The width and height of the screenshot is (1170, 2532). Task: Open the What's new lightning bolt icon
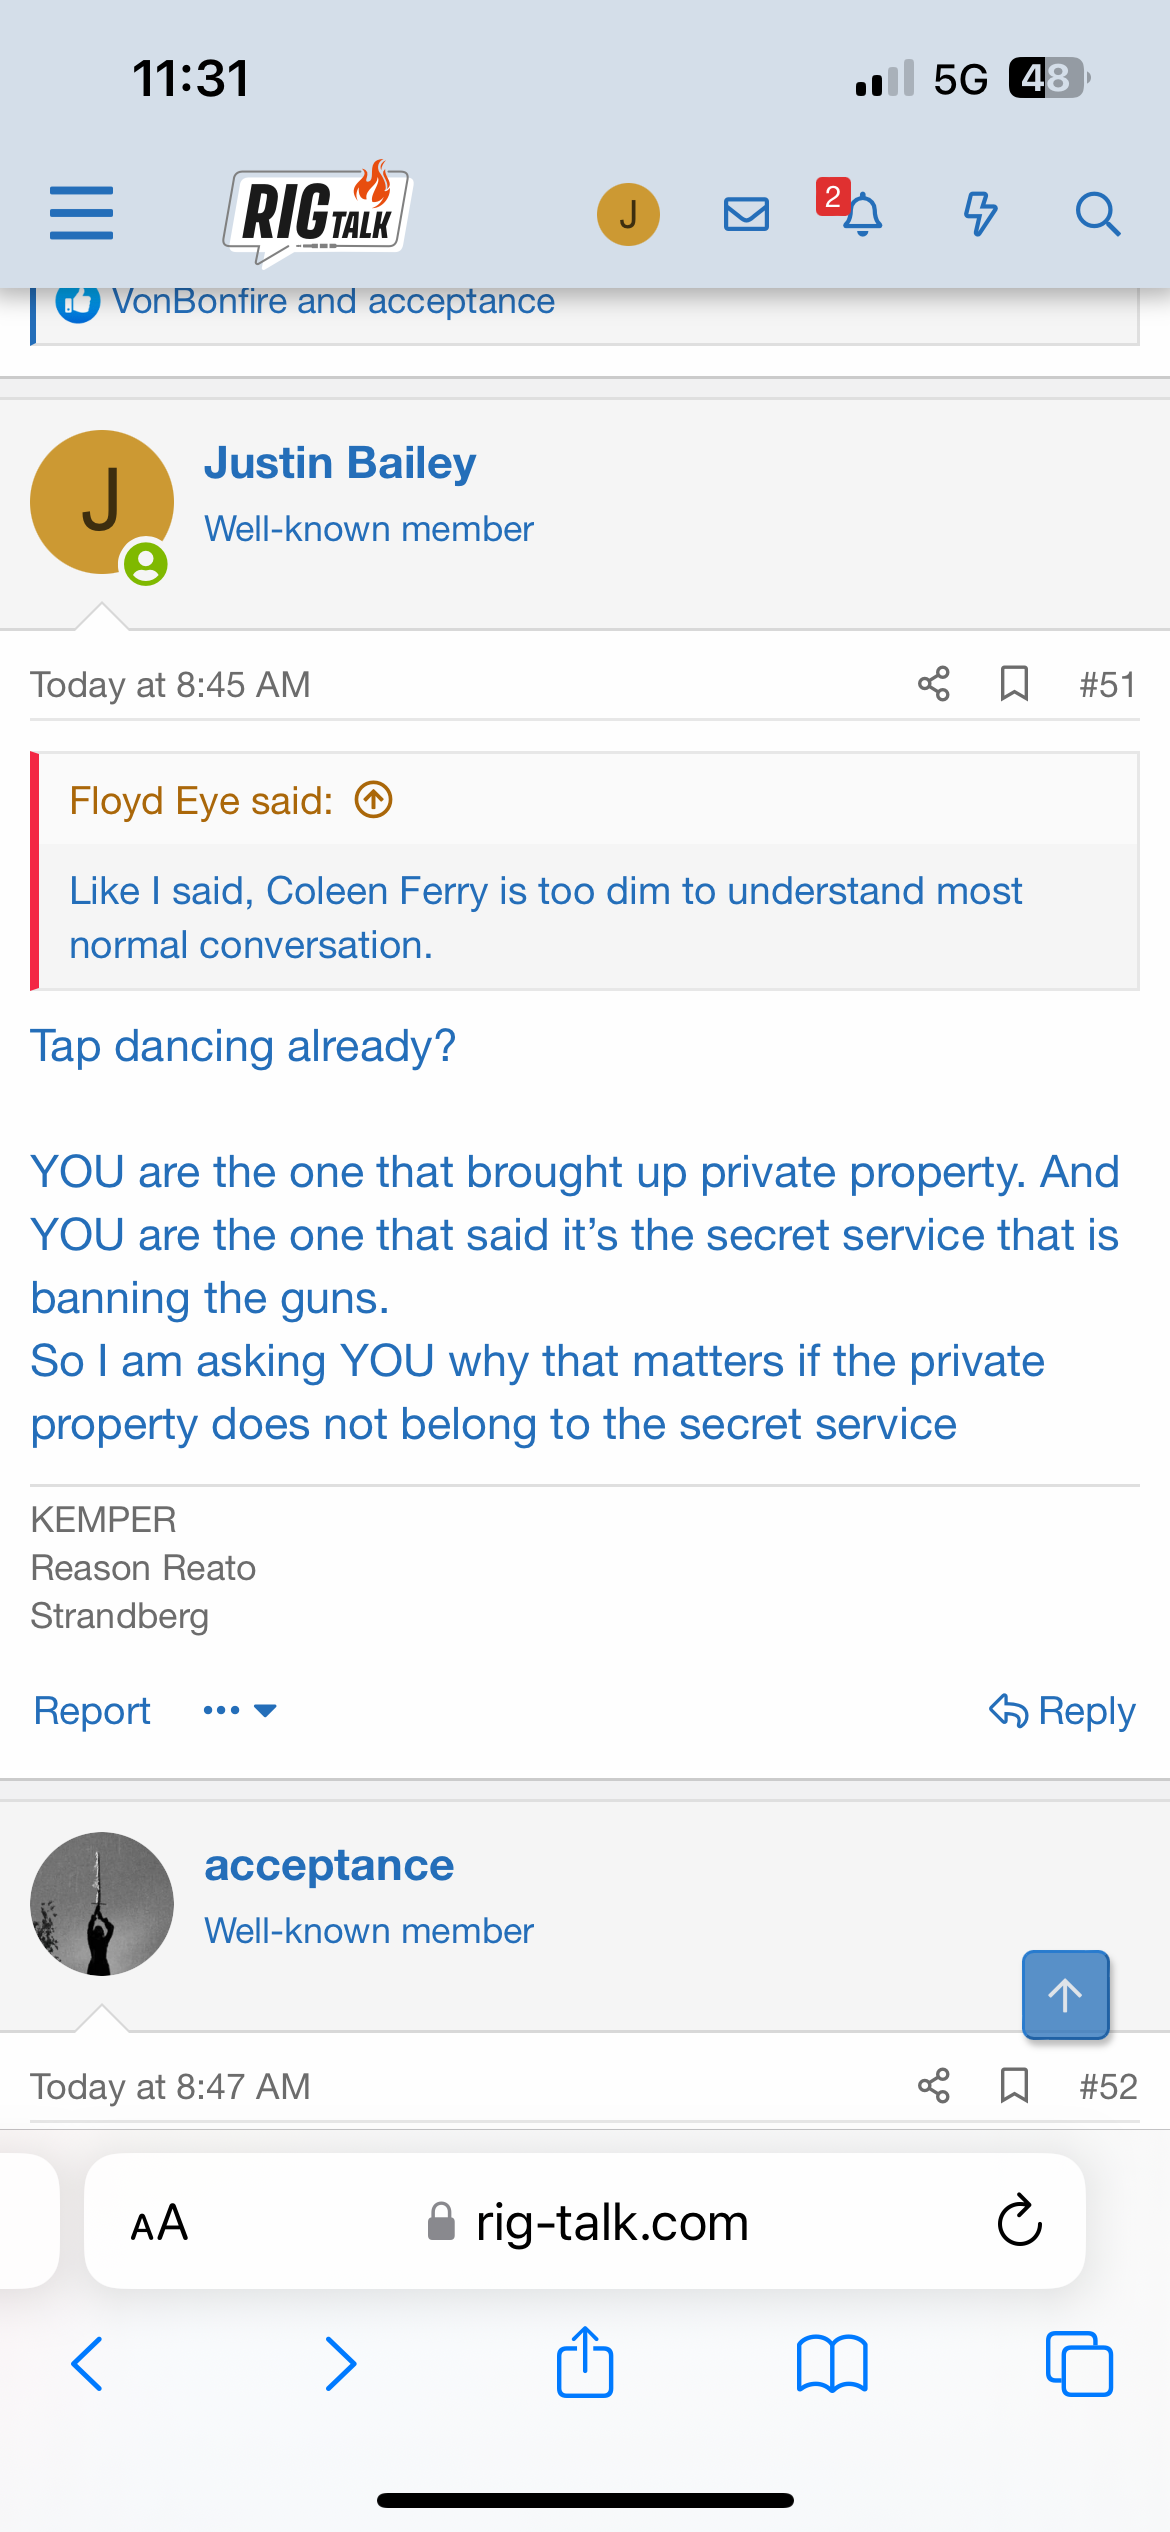pos(980,214)
